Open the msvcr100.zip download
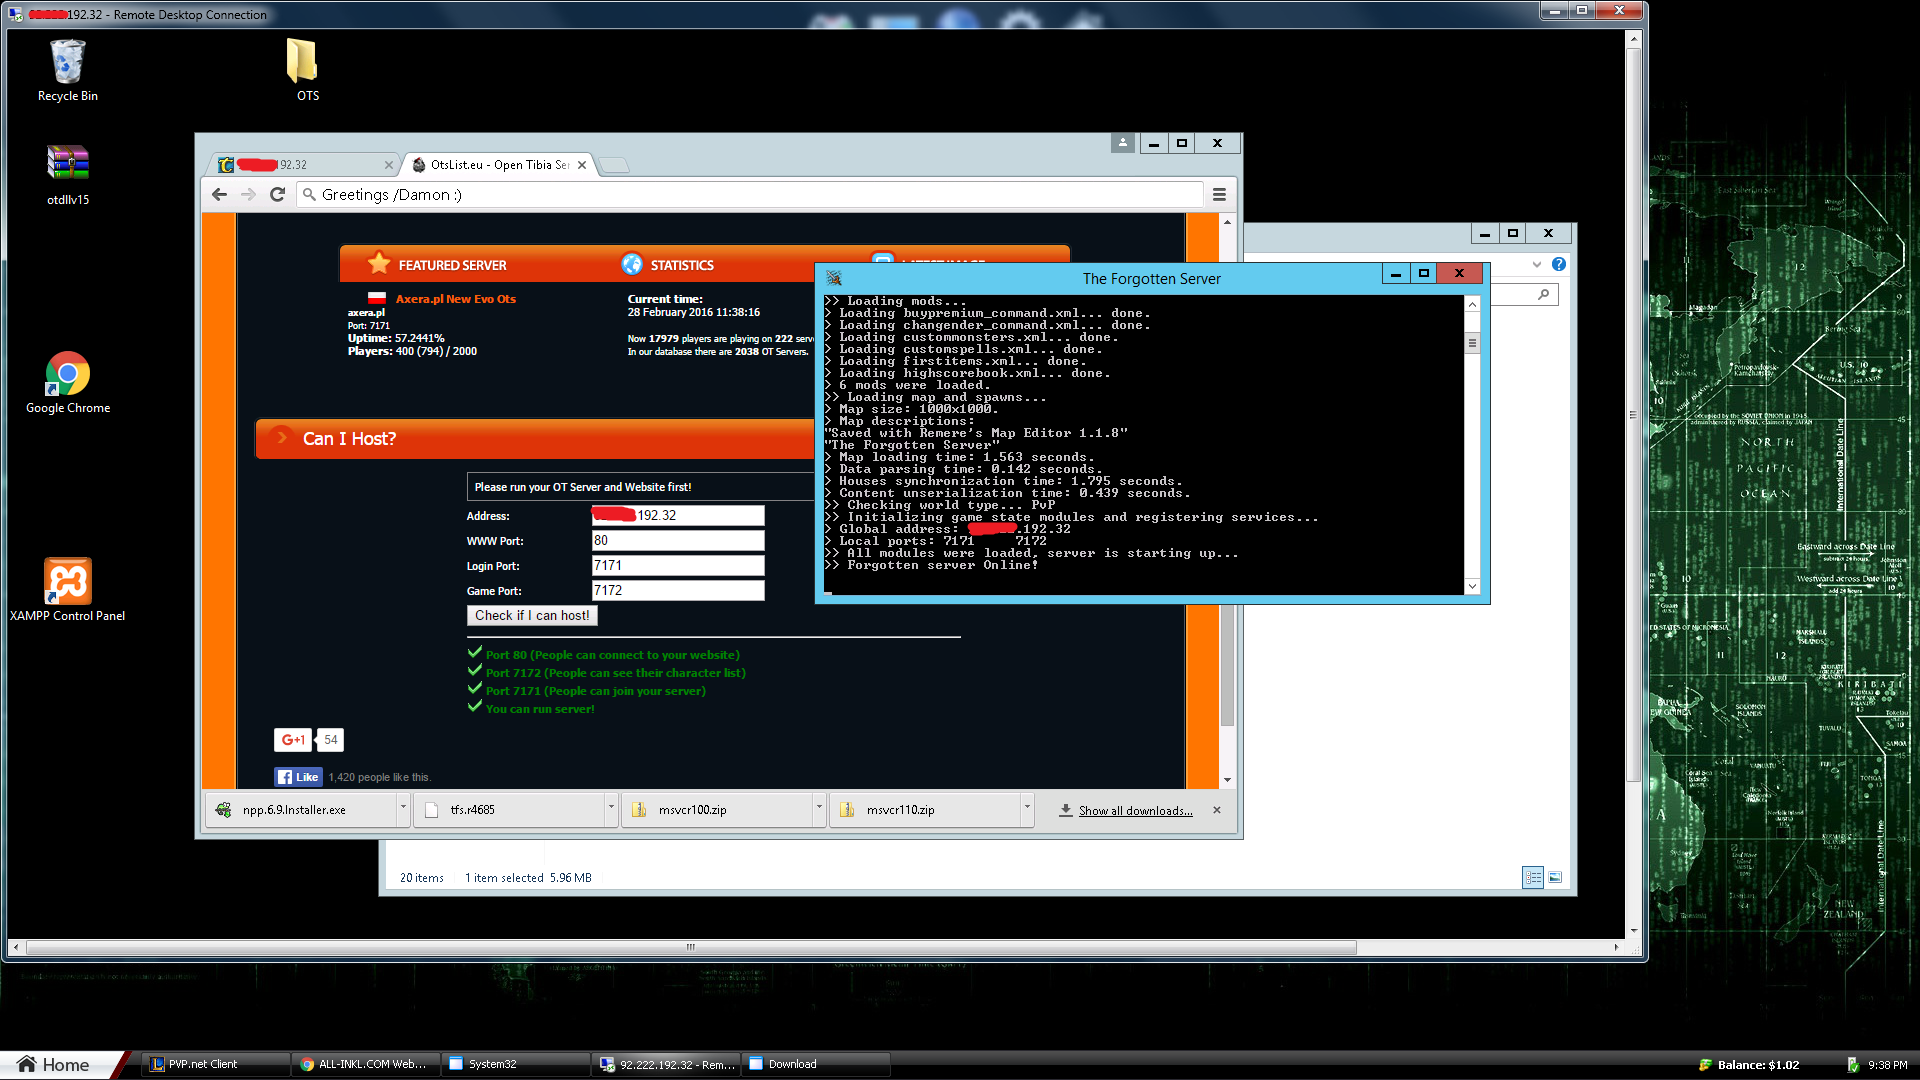 [716, 810]
